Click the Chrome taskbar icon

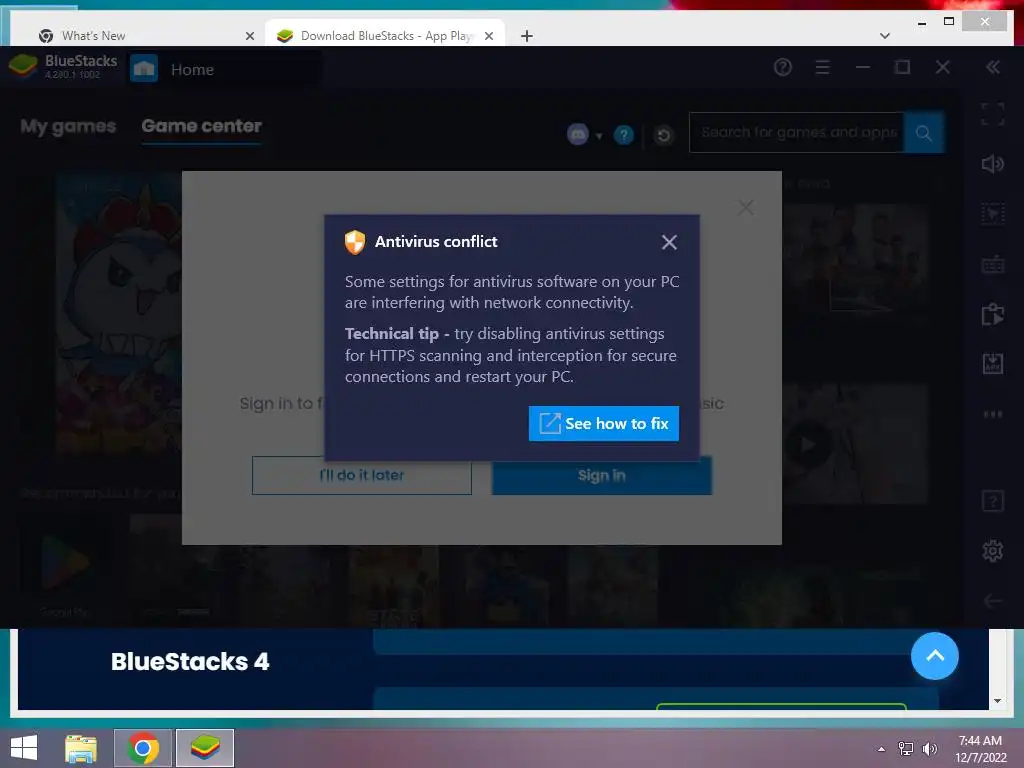point(143,748)
